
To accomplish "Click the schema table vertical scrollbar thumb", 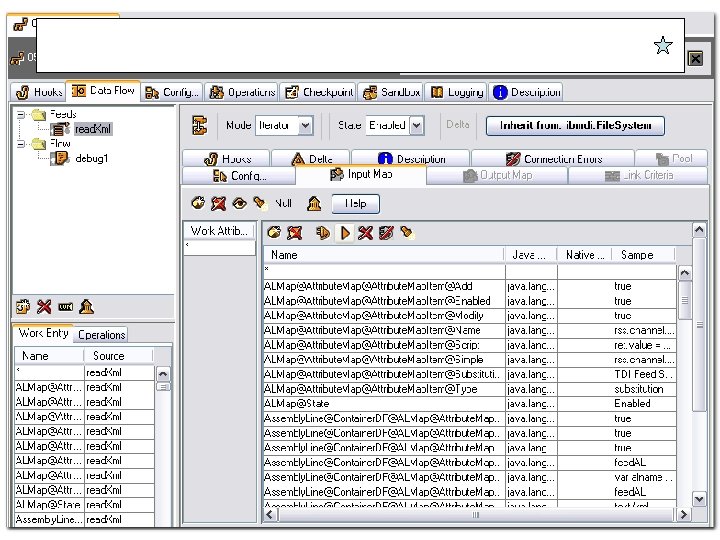I will click(685, 300).
